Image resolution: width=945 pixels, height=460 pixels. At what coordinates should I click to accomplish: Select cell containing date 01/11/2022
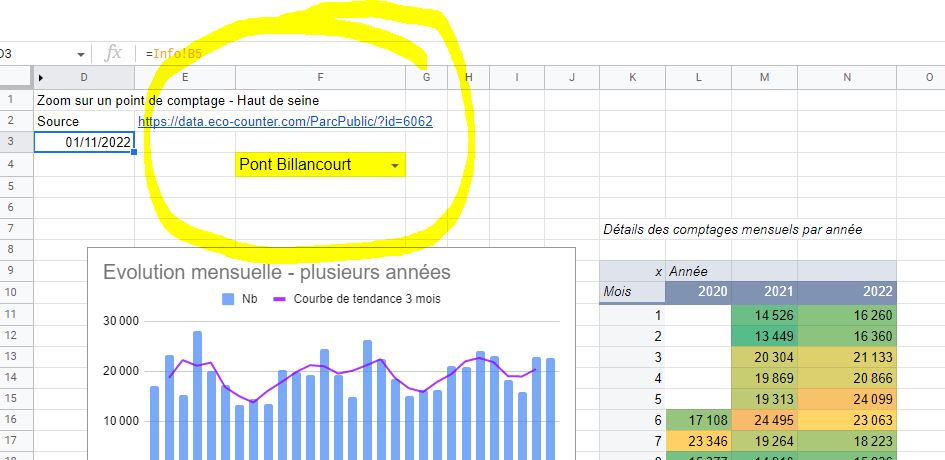coord(84,142)
